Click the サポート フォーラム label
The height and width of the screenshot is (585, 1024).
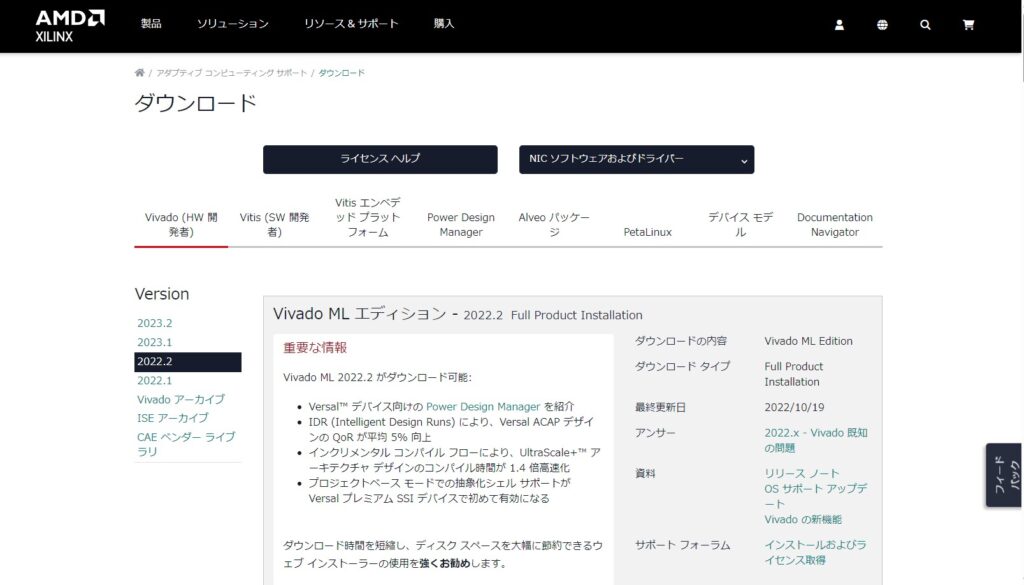coord(682,545)
